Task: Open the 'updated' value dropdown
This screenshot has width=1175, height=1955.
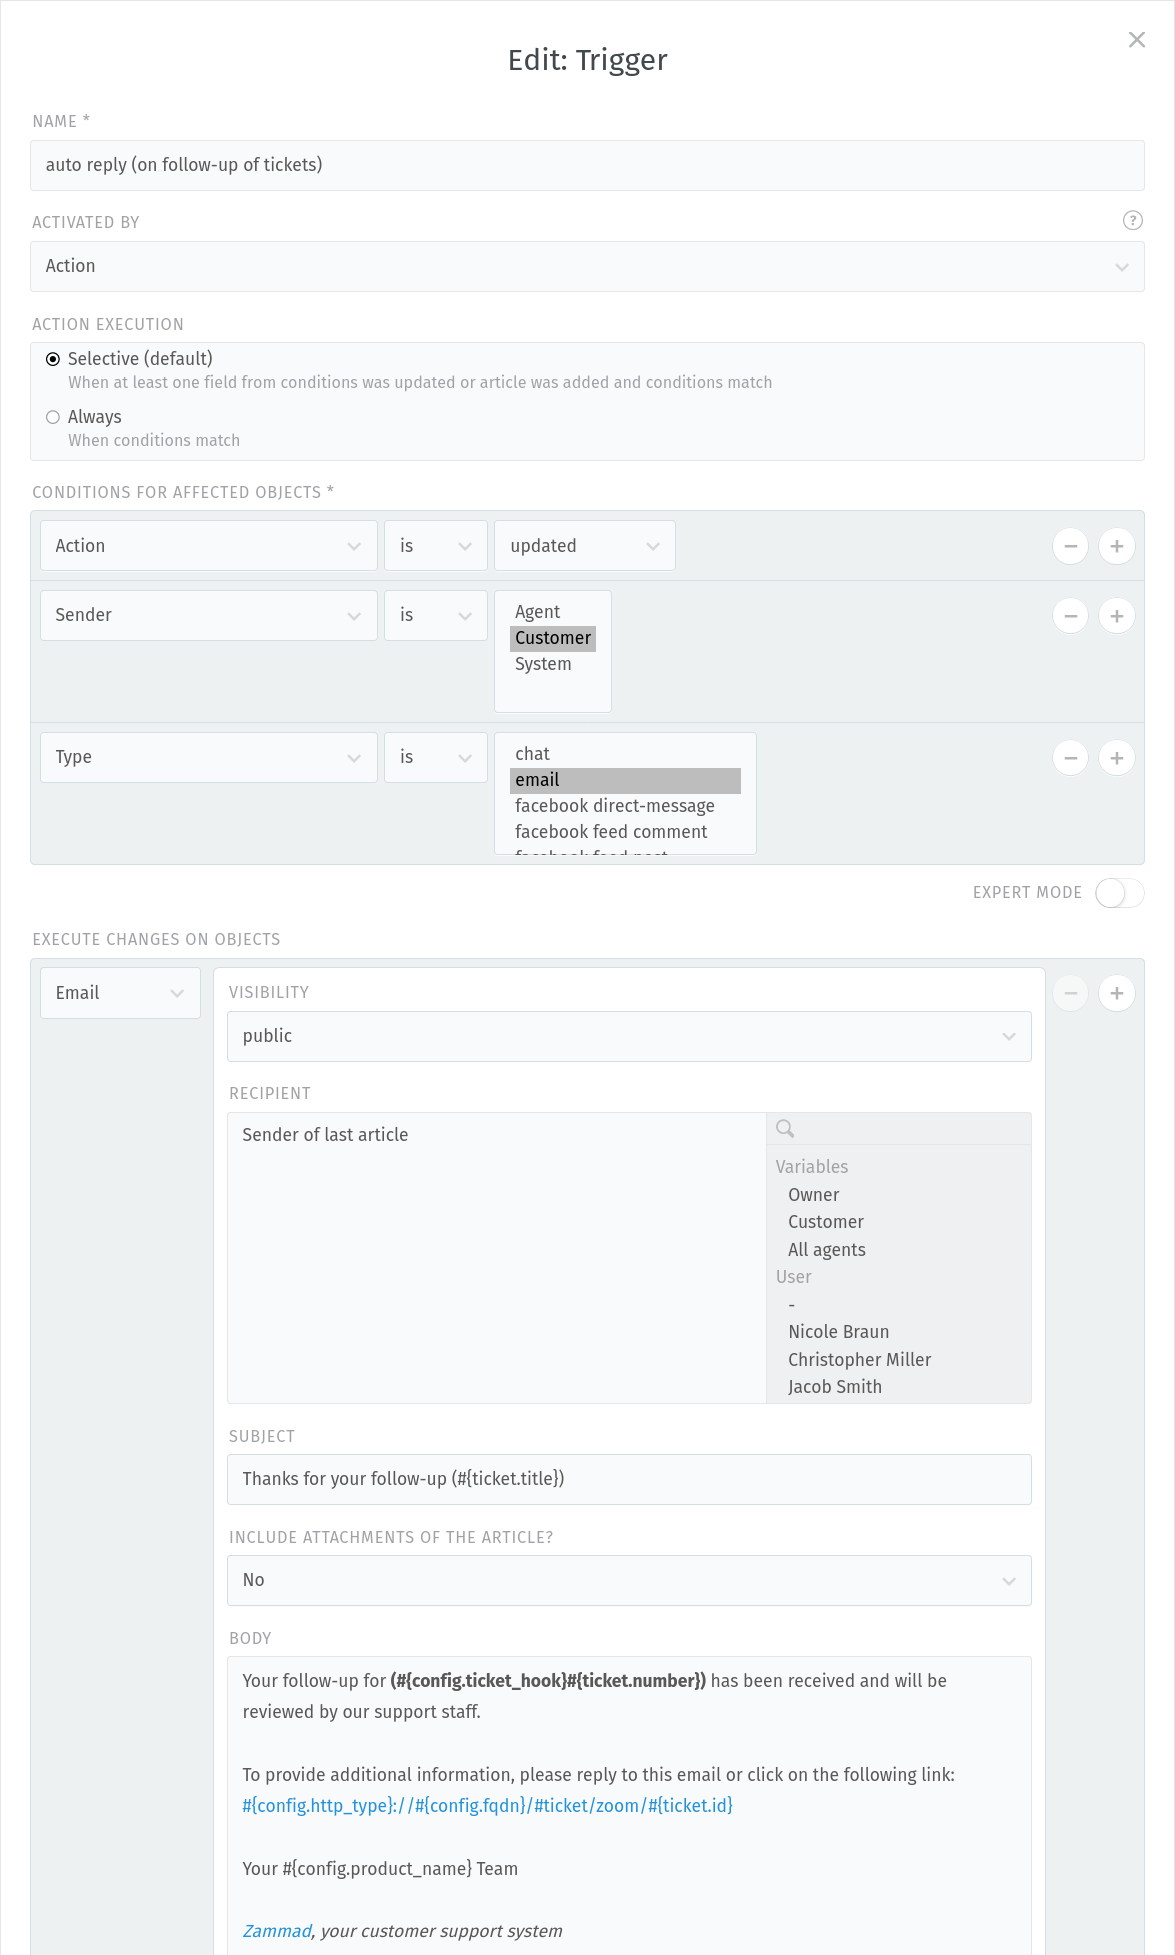Action: coord(585,546)
